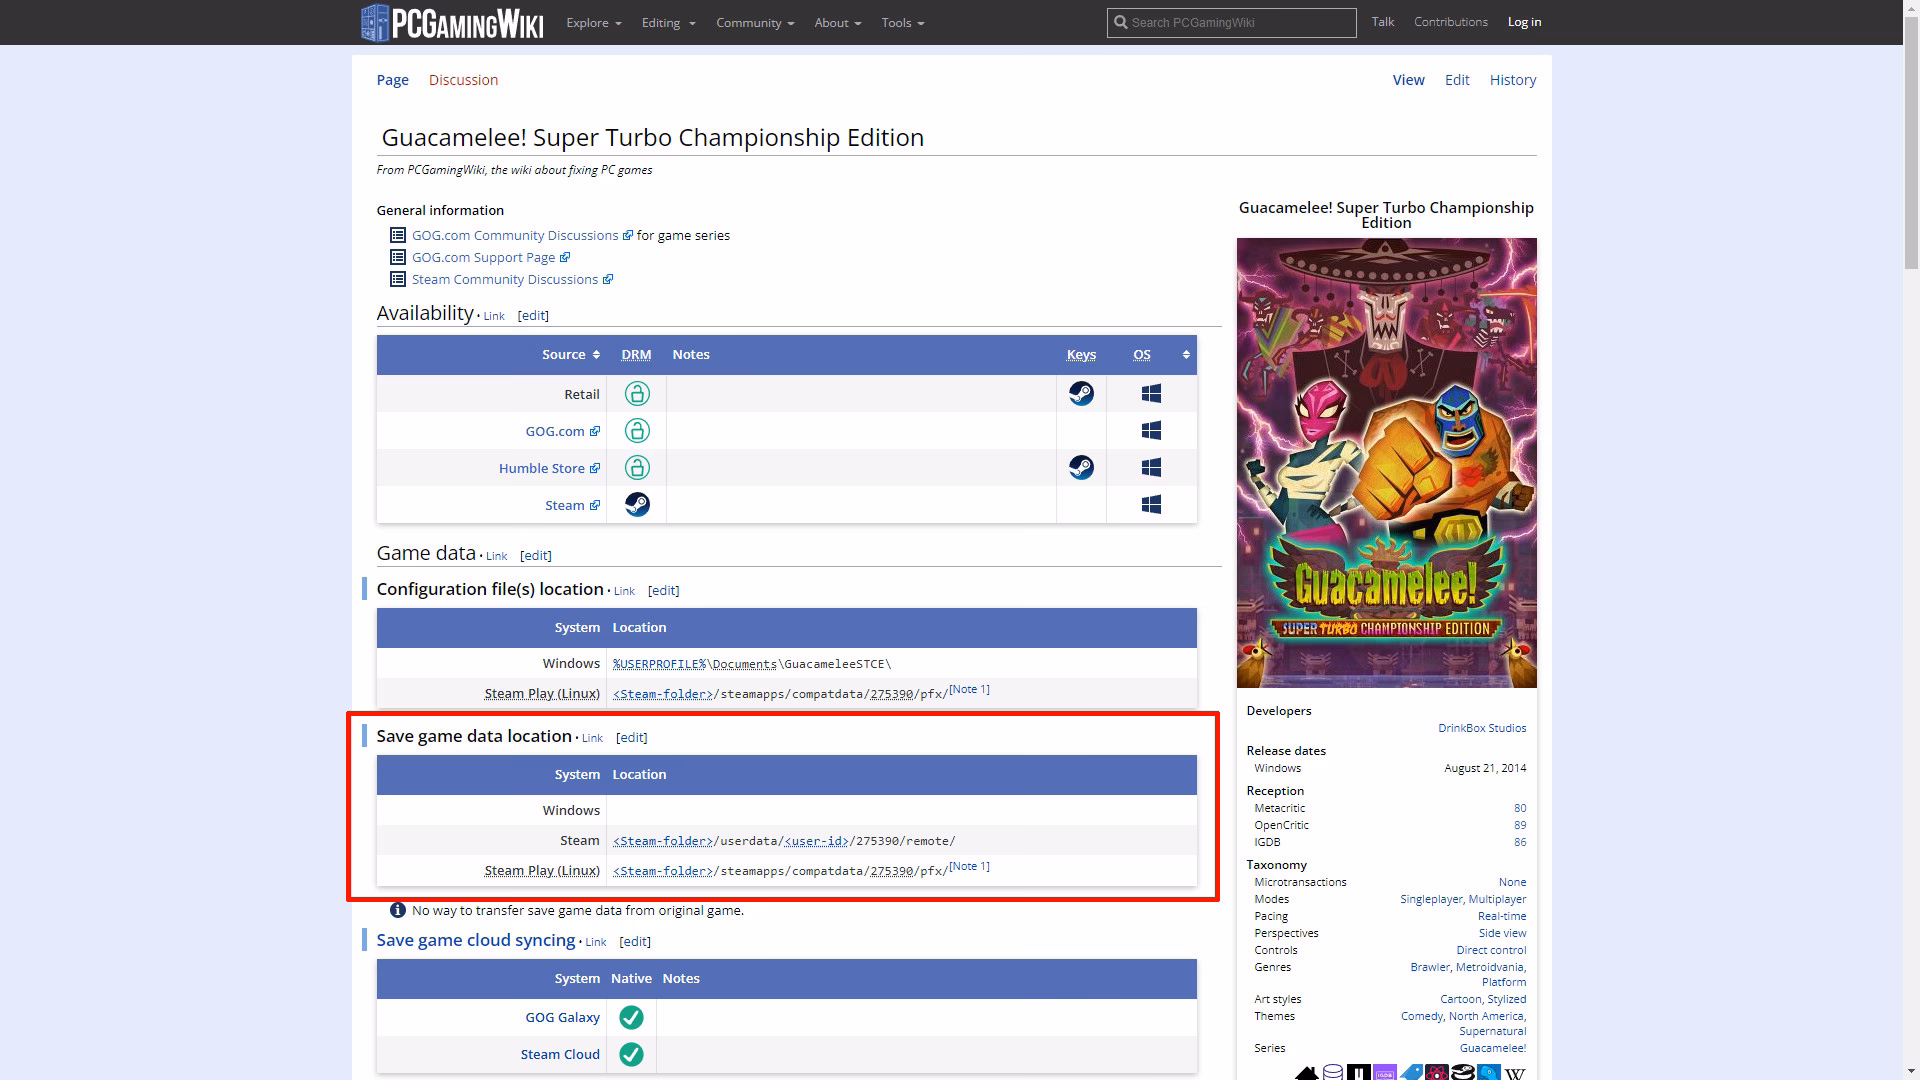
Task: Click the Log in link
Action: 1525,22
